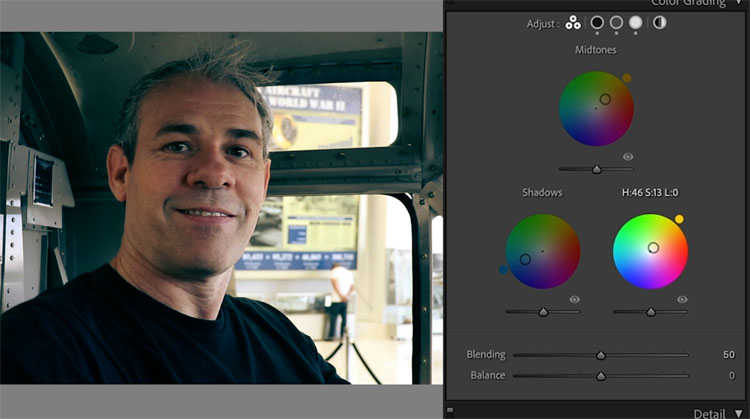Screen dimensions: 750x419
Task: Click the Highlights color wheel inner handle
Action: tap(653, 248)
